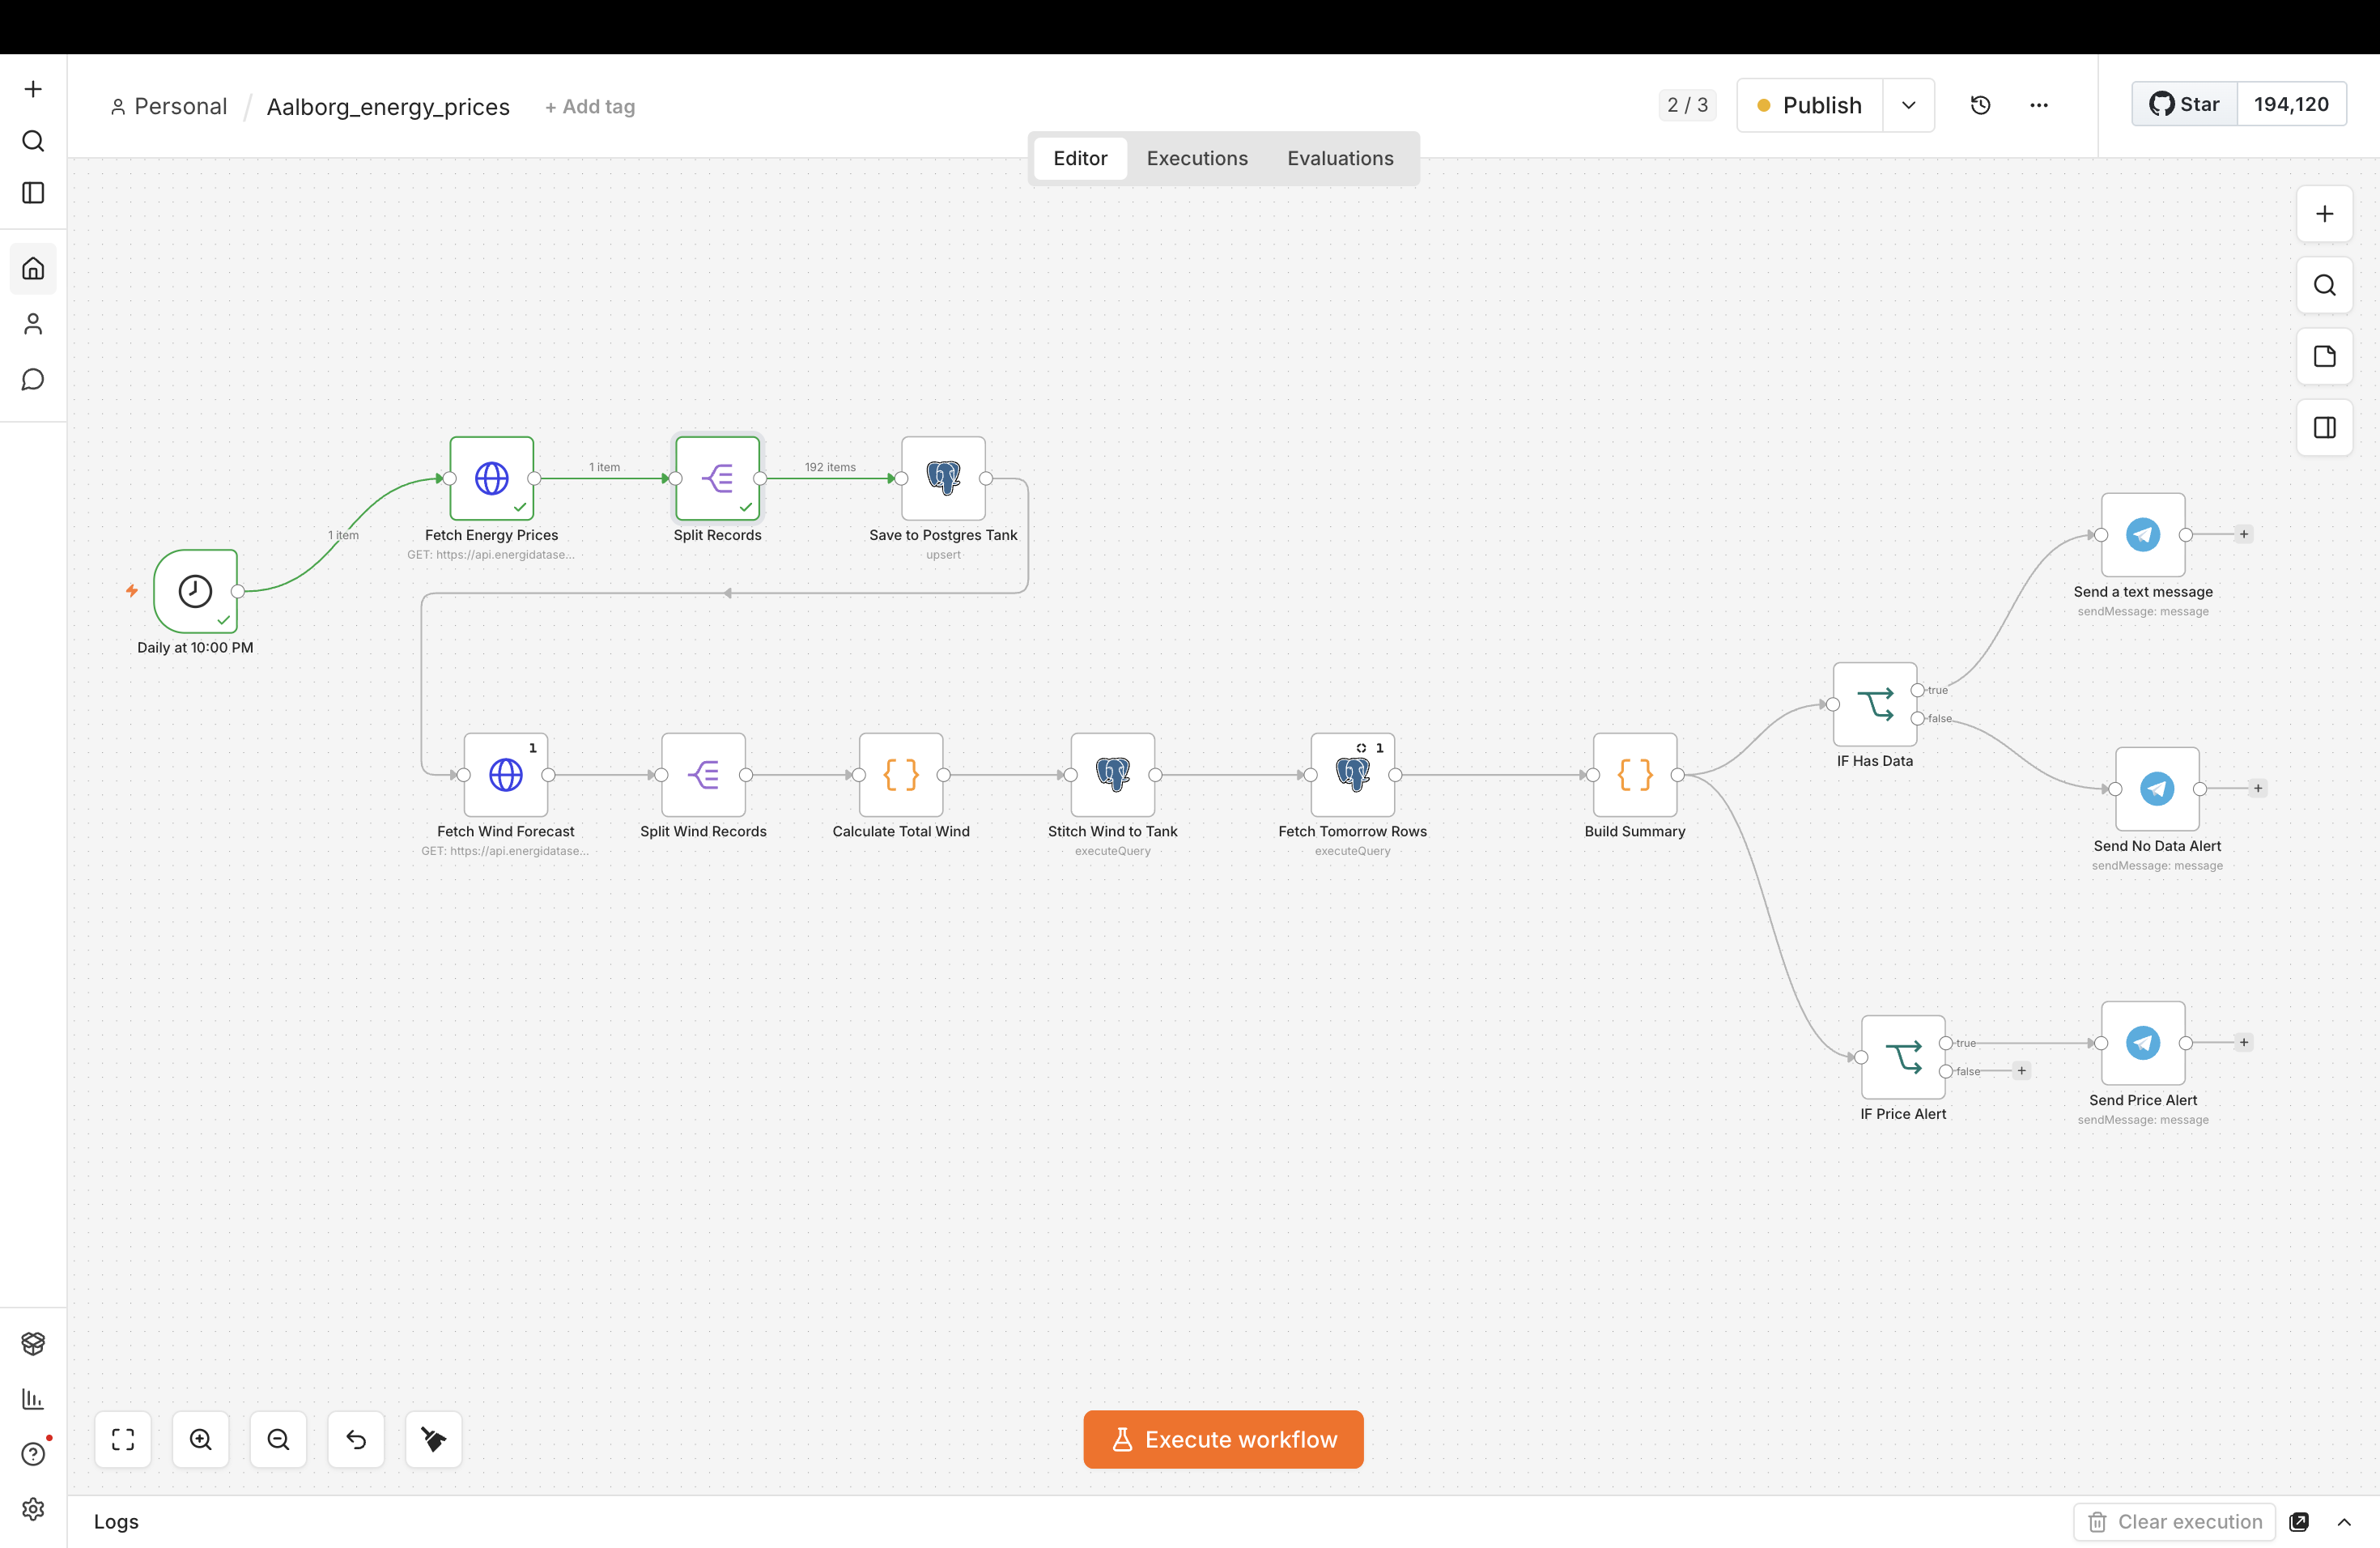Click the Logs panel title
Screen dimensions: 2380x1548
116,1522
